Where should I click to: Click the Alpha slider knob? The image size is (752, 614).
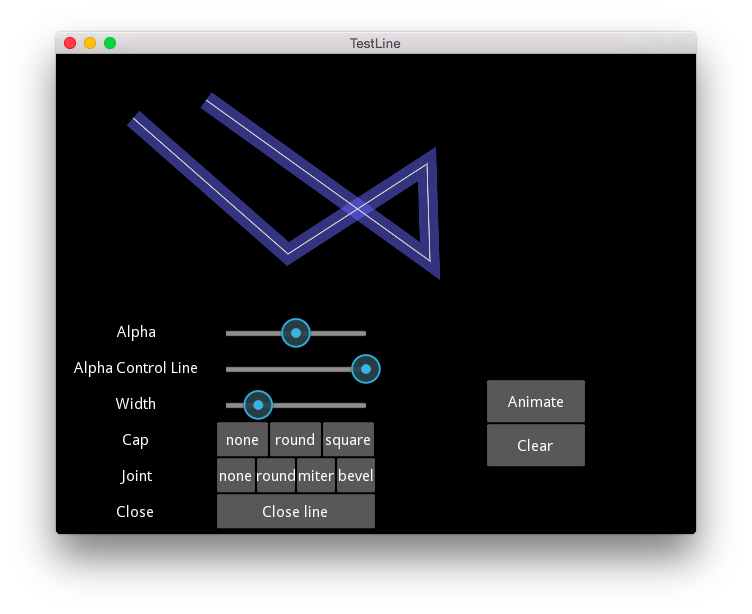[296, 333]
